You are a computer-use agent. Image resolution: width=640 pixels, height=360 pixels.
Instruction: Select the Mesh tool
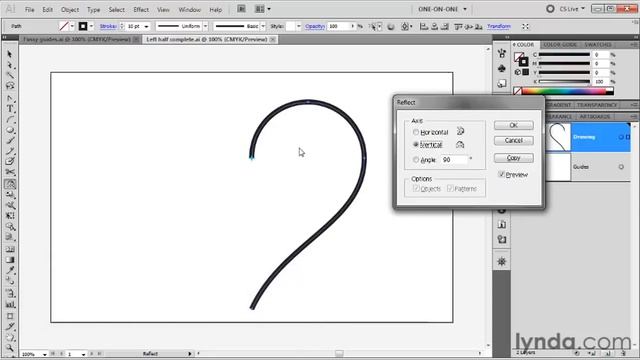[10, 249]
